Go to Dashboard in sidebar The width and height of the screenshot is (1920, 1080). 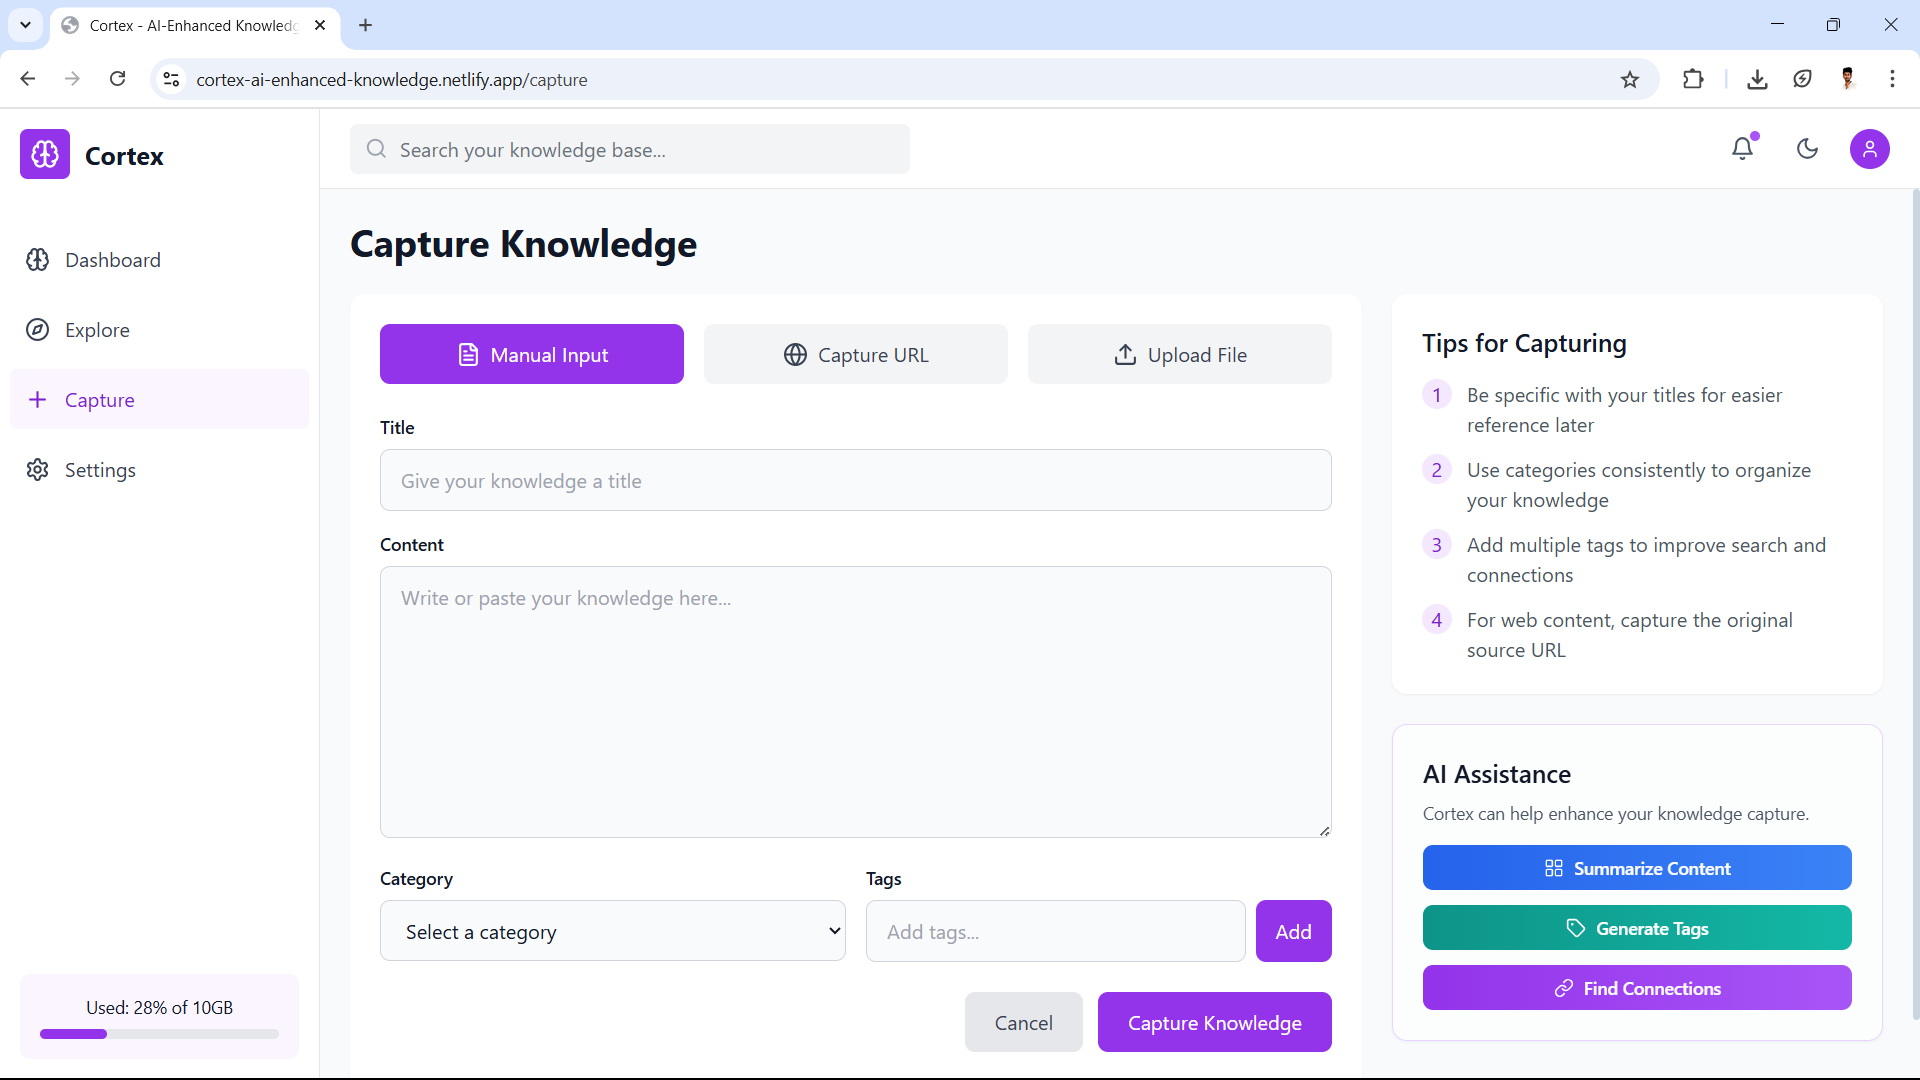tap(112, 260)
